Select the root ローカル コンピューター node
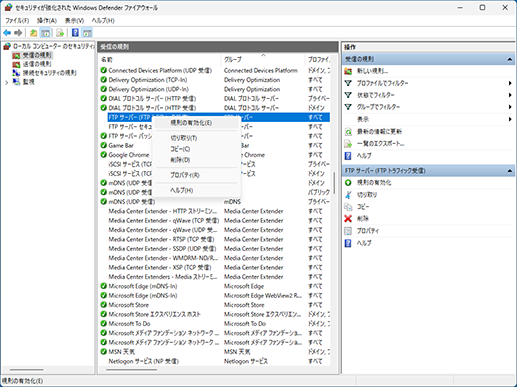517x387 pixels. 53,46
